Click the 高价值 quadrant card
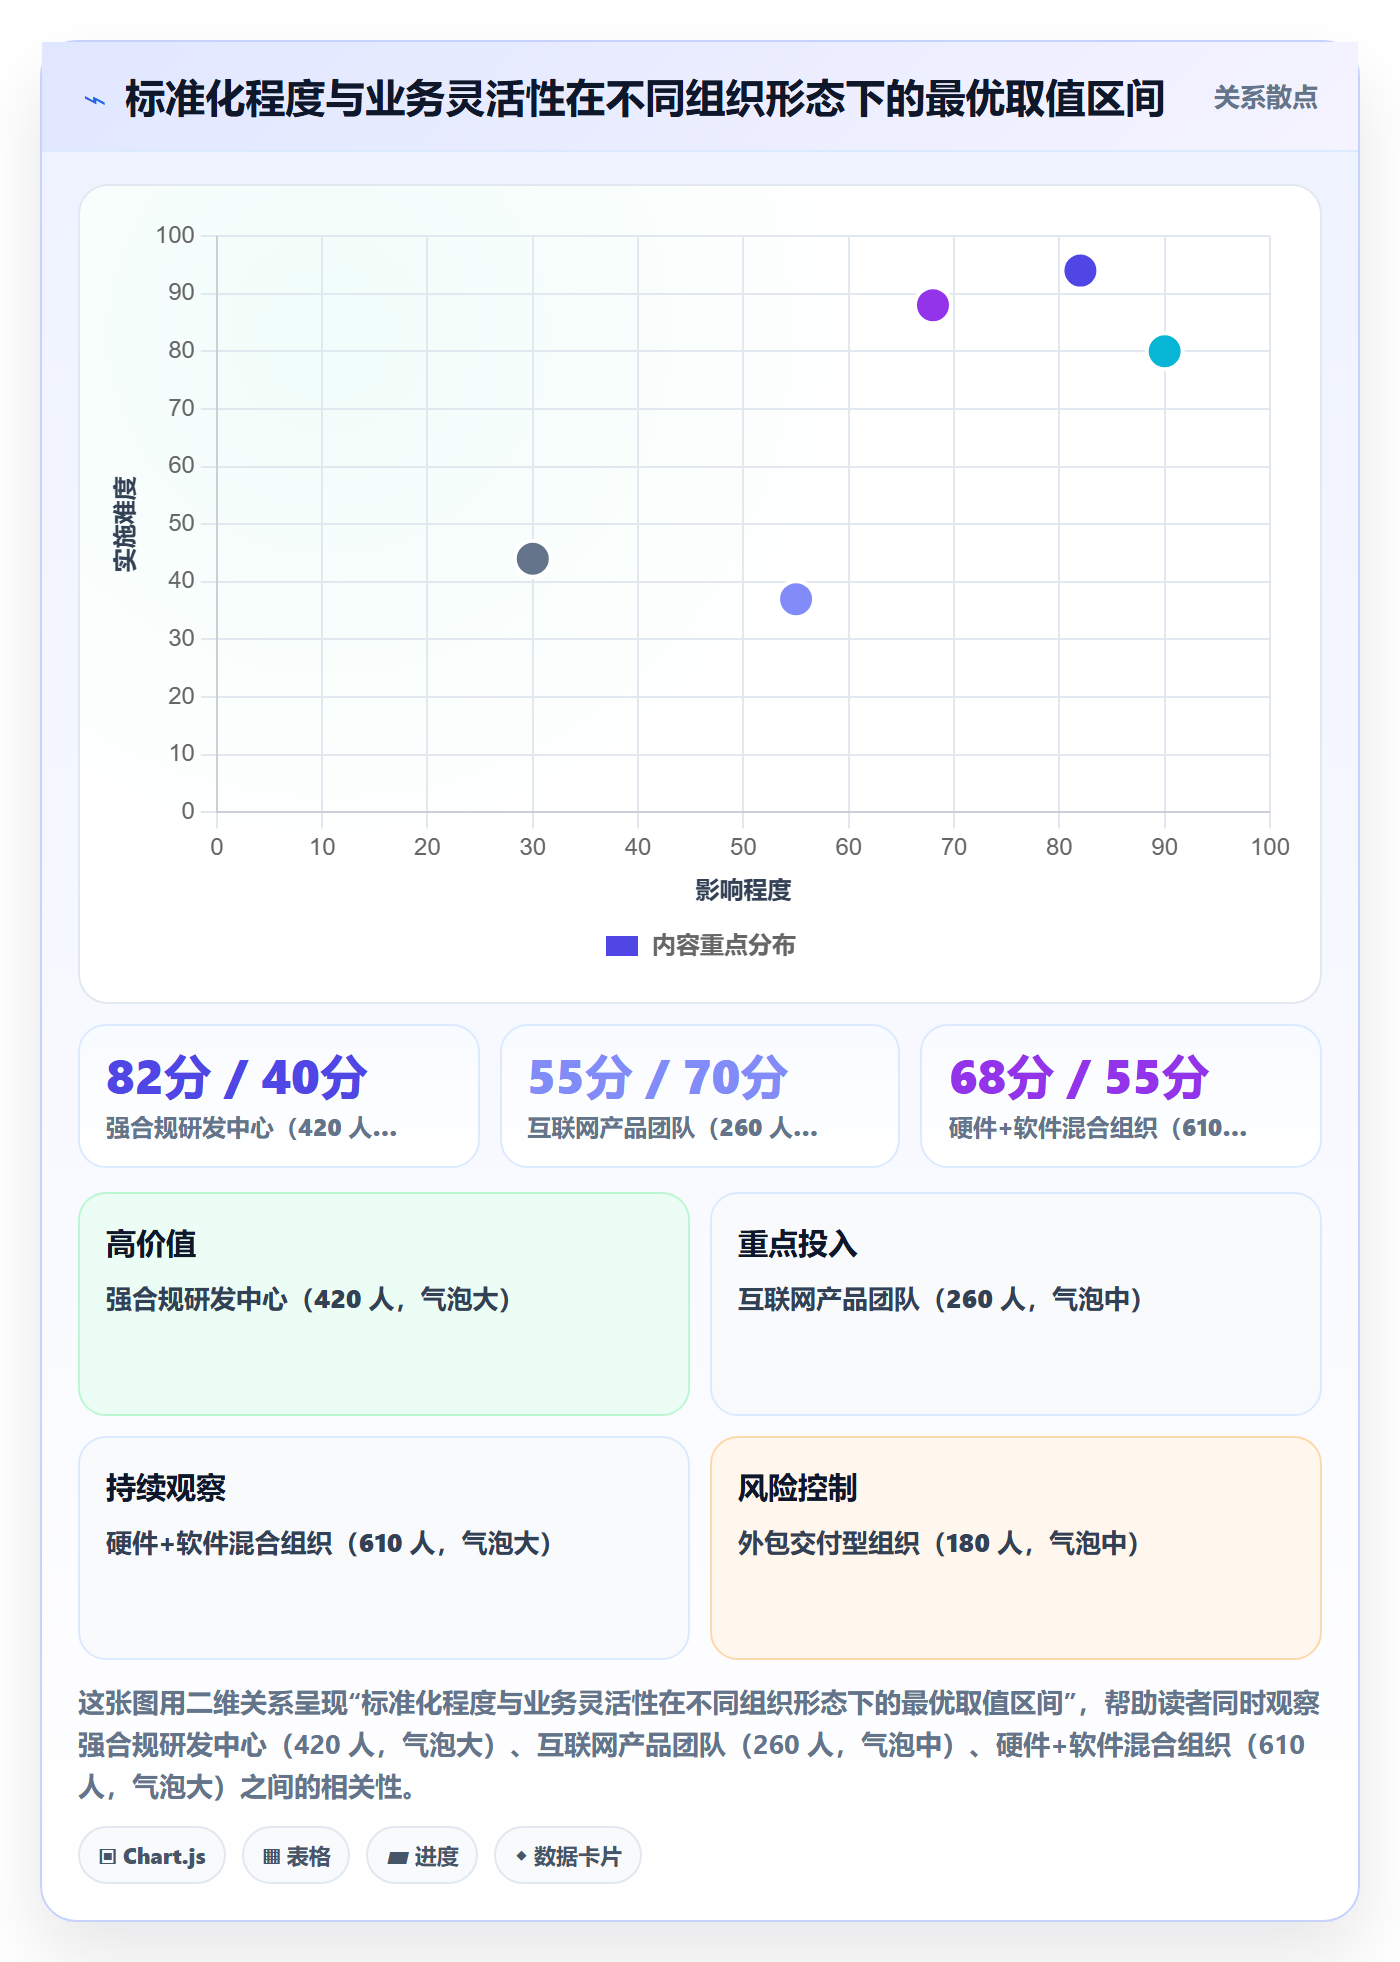Screen dimensions: 1400x1962 pyautogui.click(x=384, y=1304)
